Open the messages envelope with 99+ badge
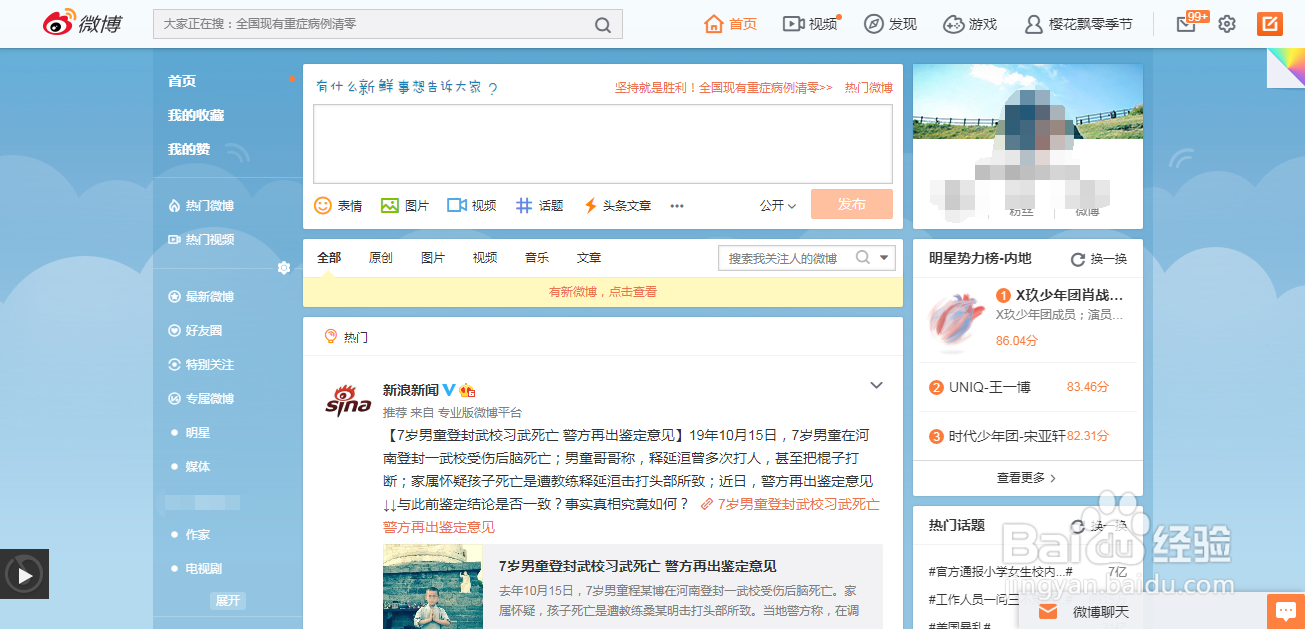 tap(1184, 22)
